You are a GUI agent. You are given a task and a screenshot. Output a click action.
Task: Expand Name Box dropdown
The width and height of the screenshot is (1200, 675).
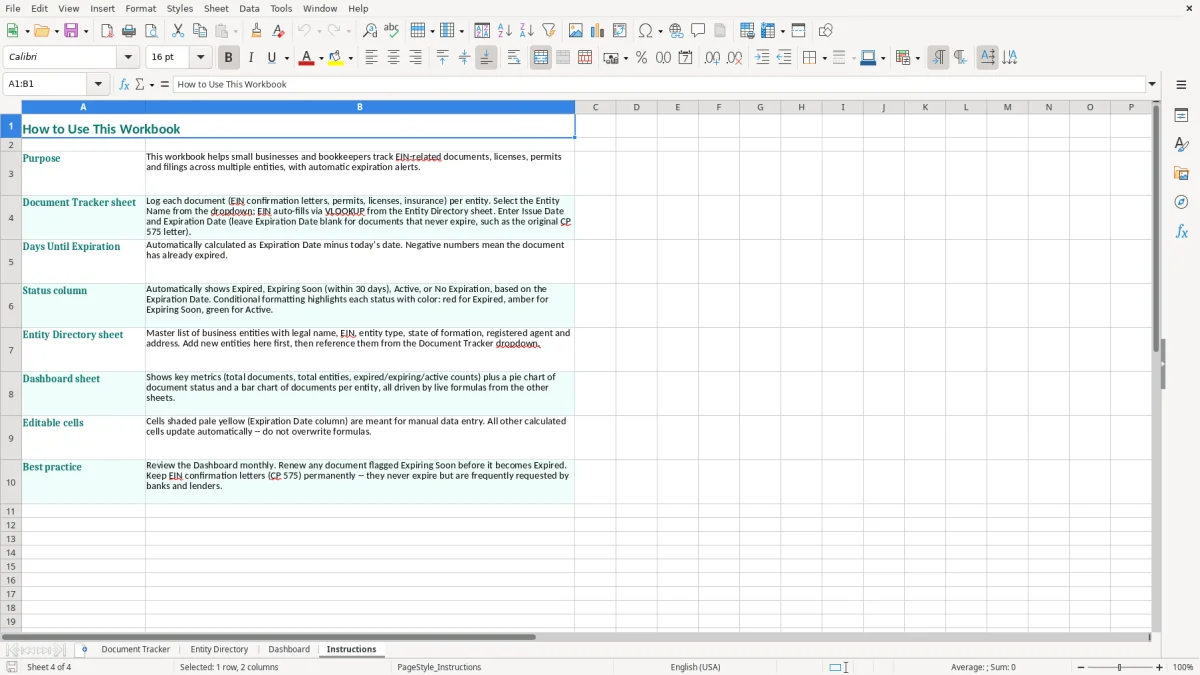point(99,85)
